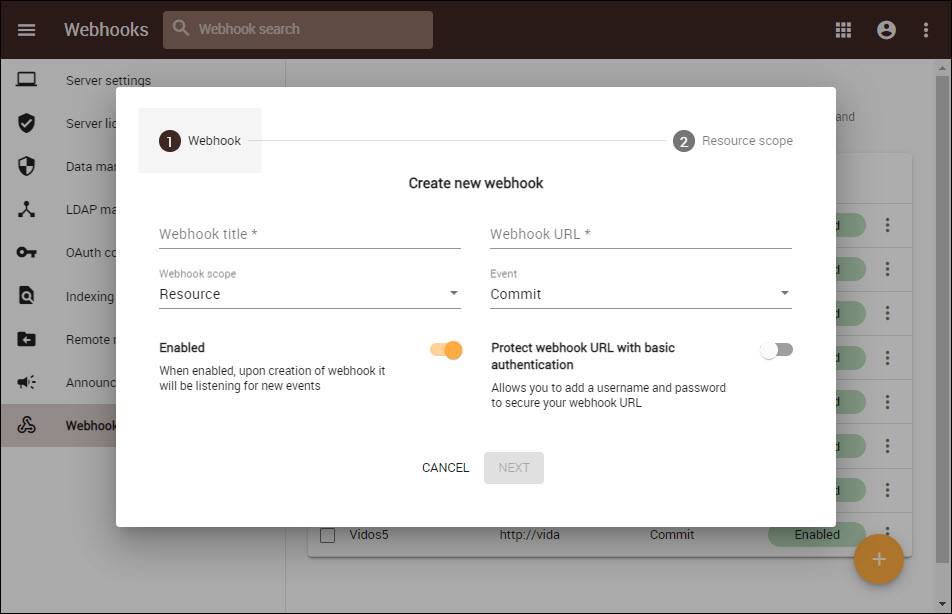Toggle the Enabled webhook switch
This screenshot has height=614, width=952.
(446, 350)
